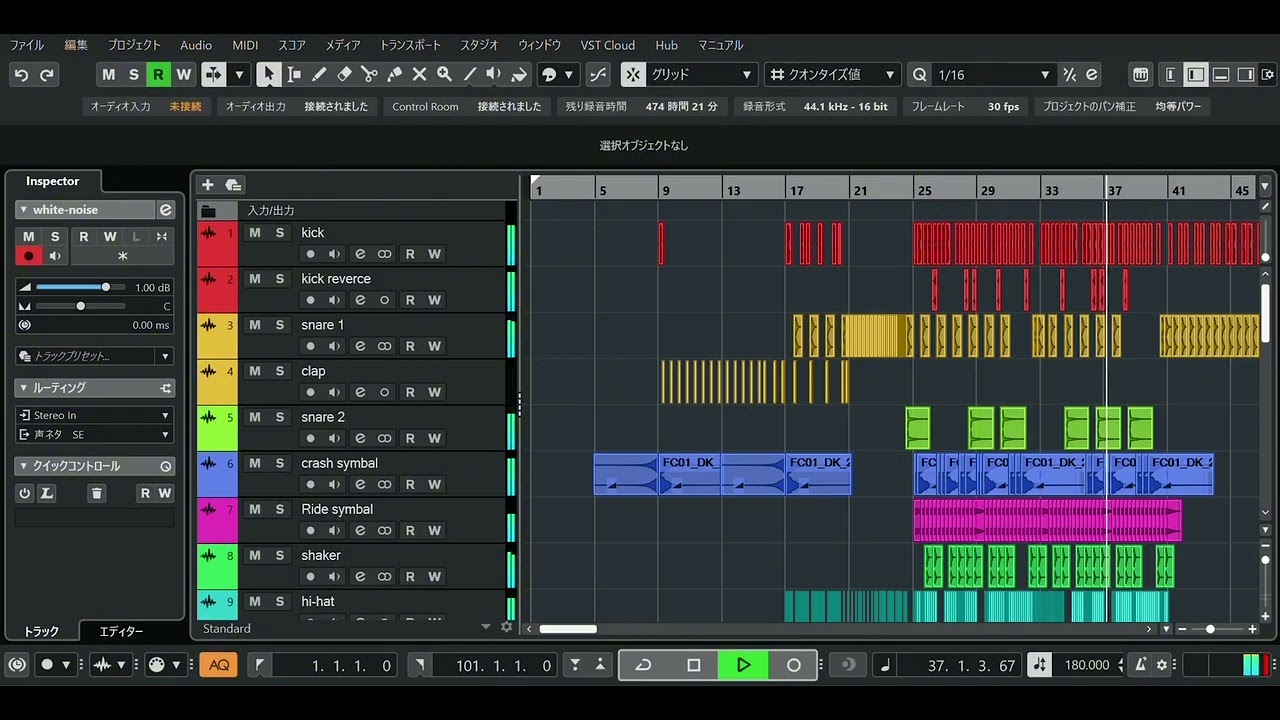
Task: Open the Hub menu
Action: (666, 45)
